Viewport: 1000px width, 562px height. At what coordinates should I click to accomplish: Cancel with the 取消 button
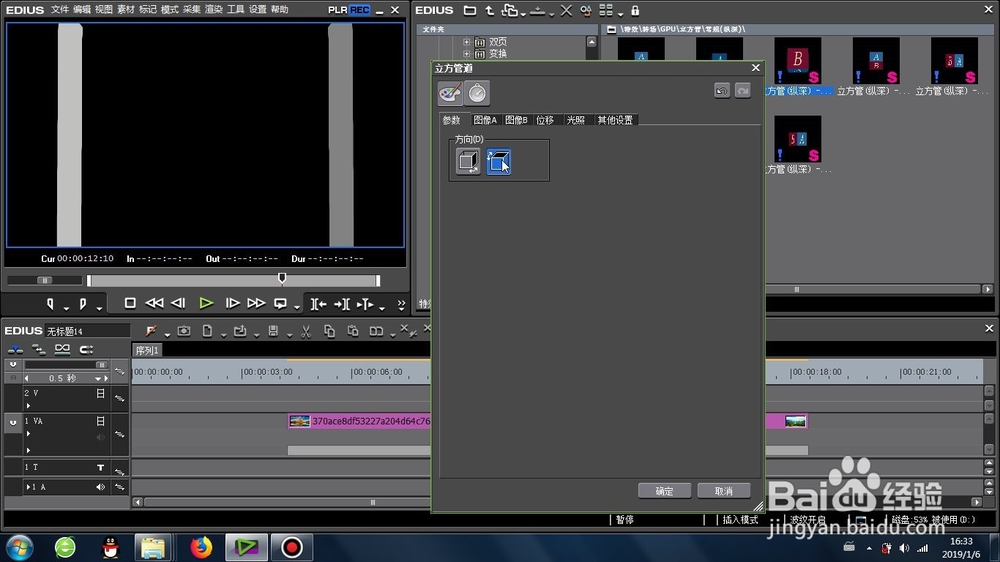click(x=723, y=491)
